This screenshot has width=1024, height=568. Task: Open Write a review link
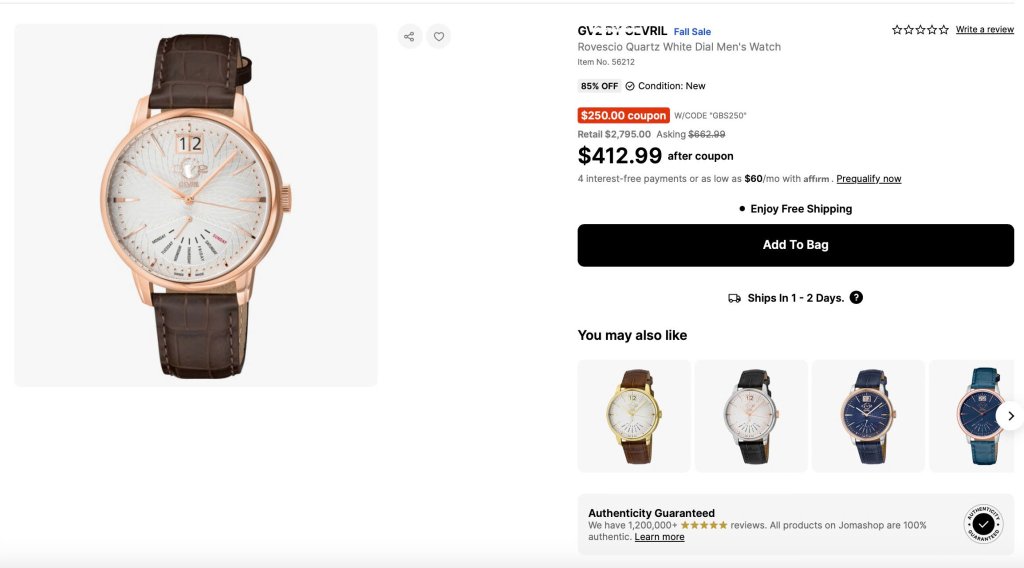coord(984,30)
